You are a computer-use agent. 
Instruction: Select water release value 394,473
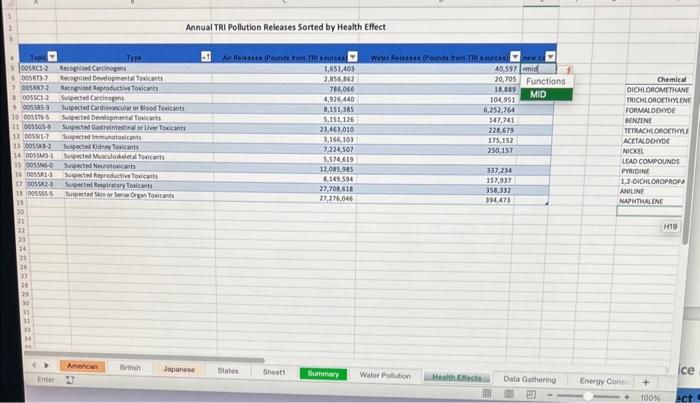coord(498,200)
